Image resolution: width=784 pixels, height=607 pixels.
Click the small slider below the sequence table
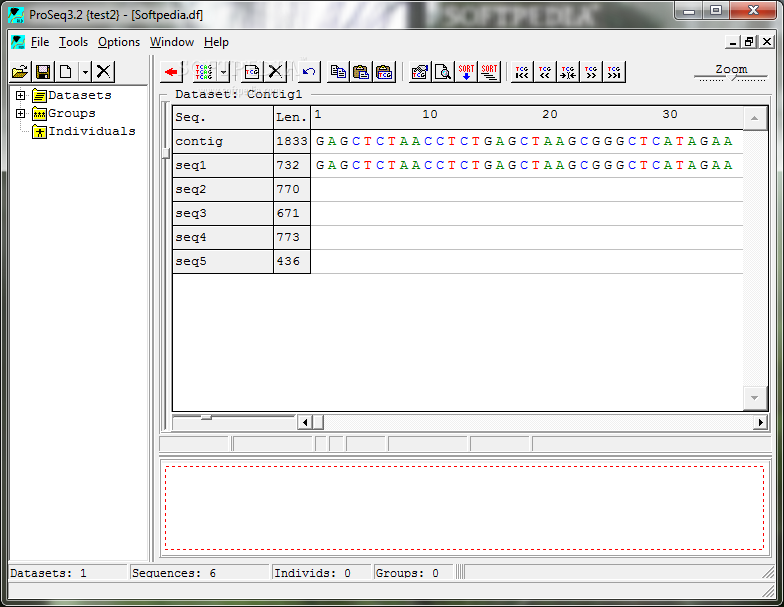point(206,417)
